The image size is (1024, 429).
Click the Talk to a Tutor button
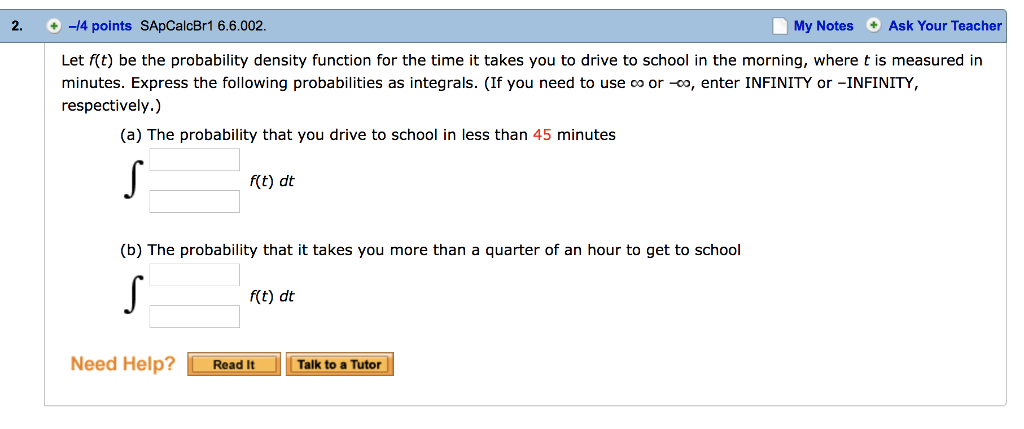[x=340, y=364]
